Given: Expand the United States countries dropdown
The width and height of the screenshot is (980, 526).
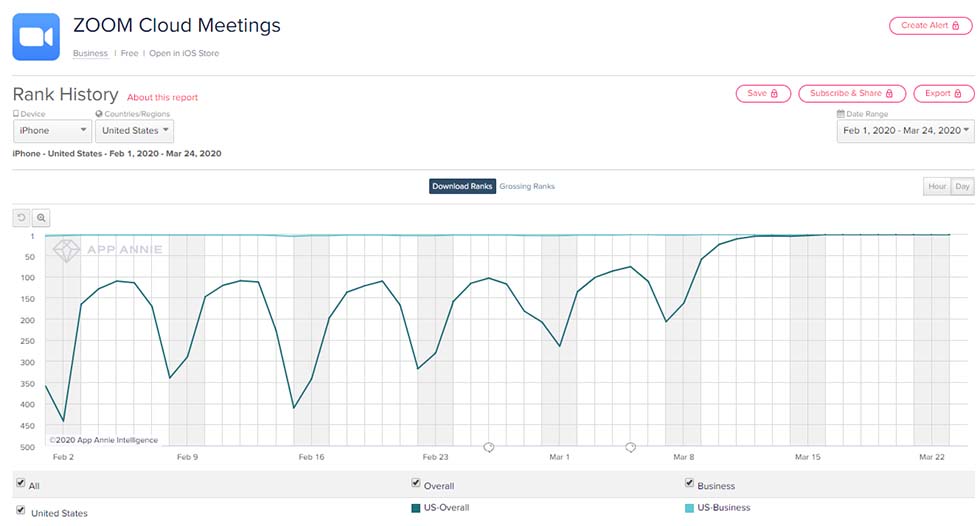Looking at the screenshot, I should (134, 131).
